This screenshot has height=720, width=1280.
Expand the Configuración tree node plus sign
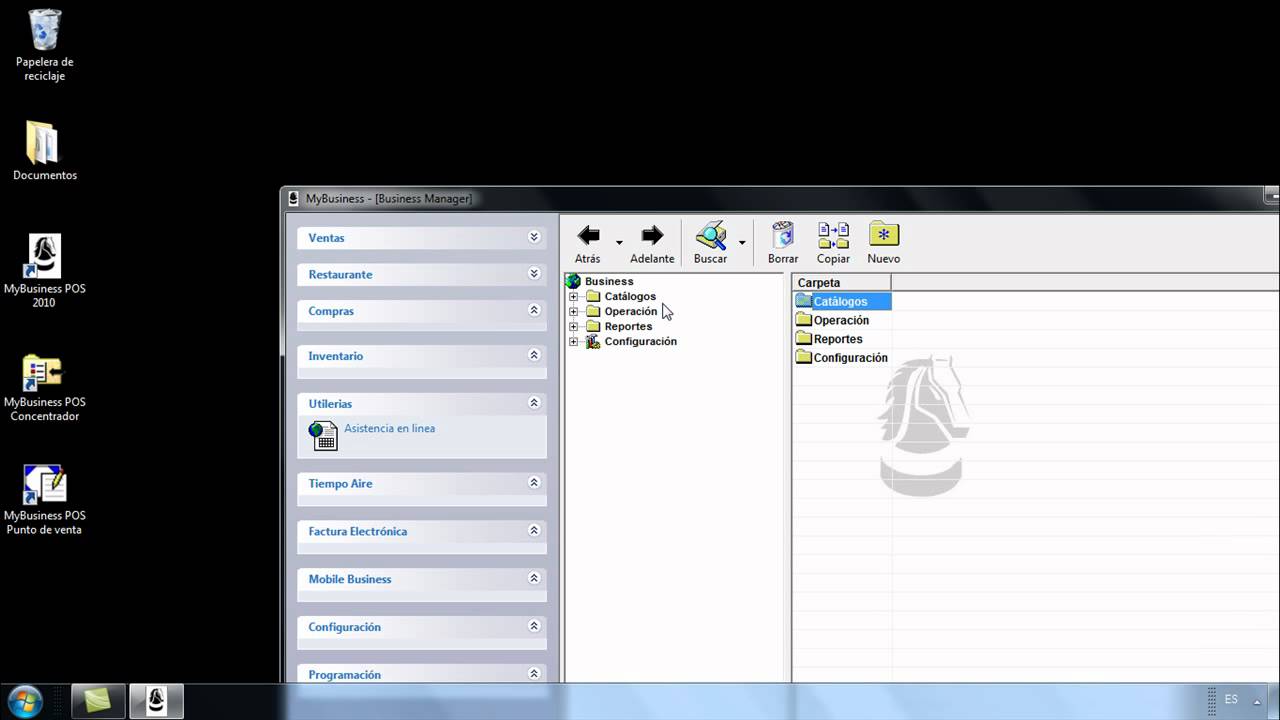point(573,342)
